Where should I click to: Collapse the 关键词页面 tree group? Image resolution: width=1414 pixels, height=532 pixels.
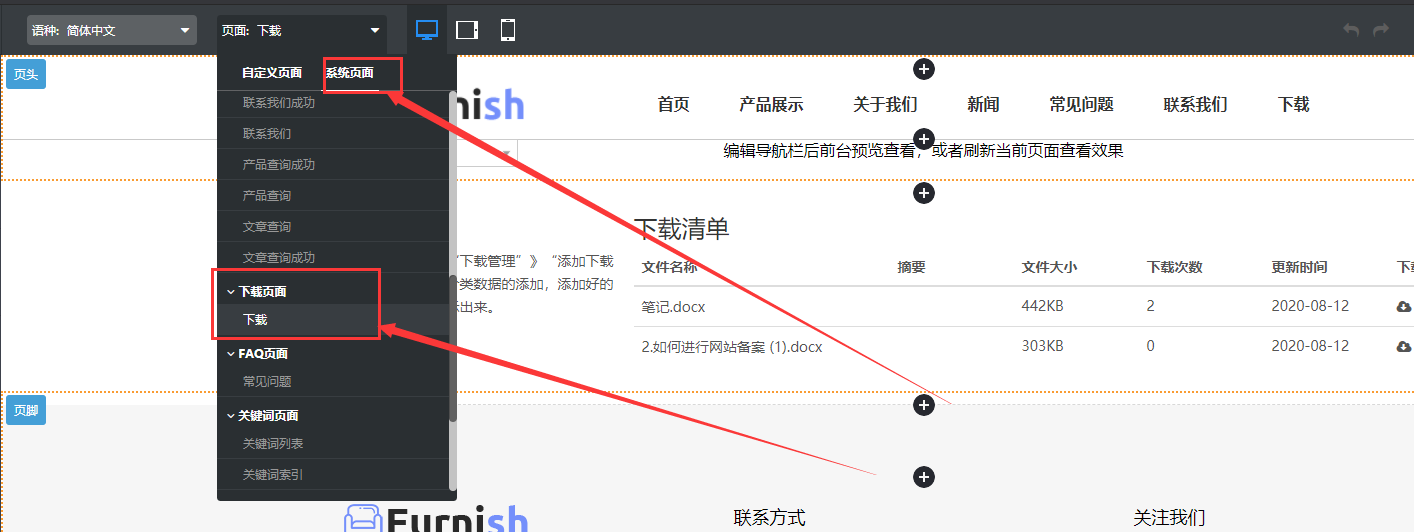pos(231,416)
